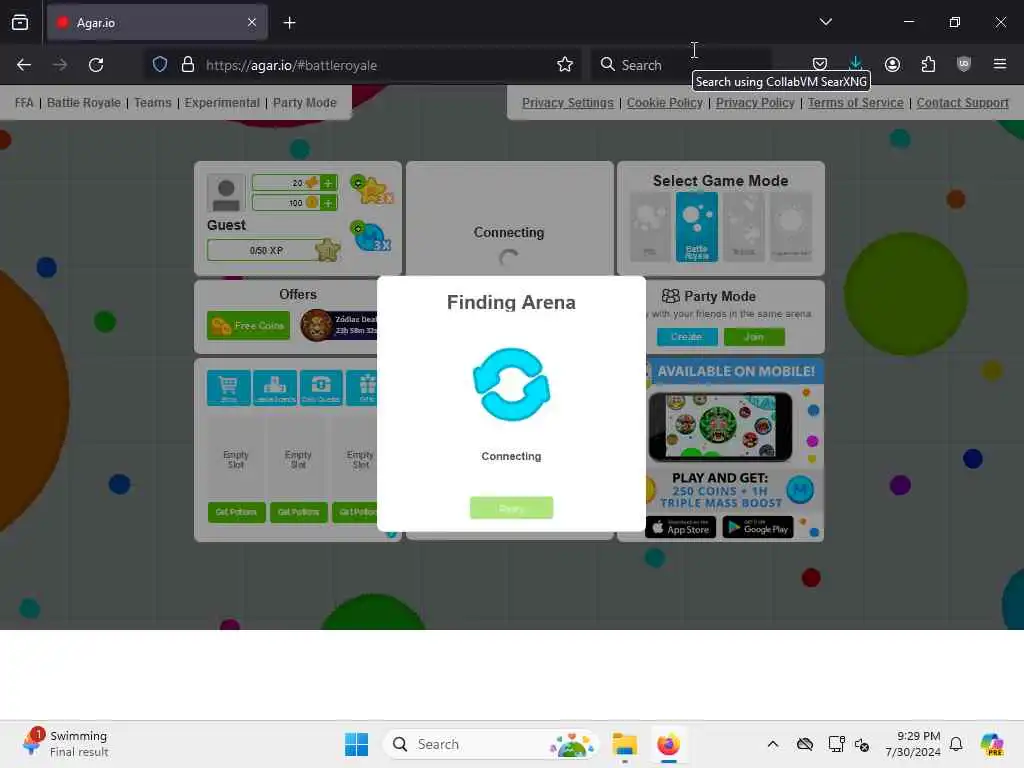1024x768 pixels.
Task: Reload the current page
Action: 96,65
